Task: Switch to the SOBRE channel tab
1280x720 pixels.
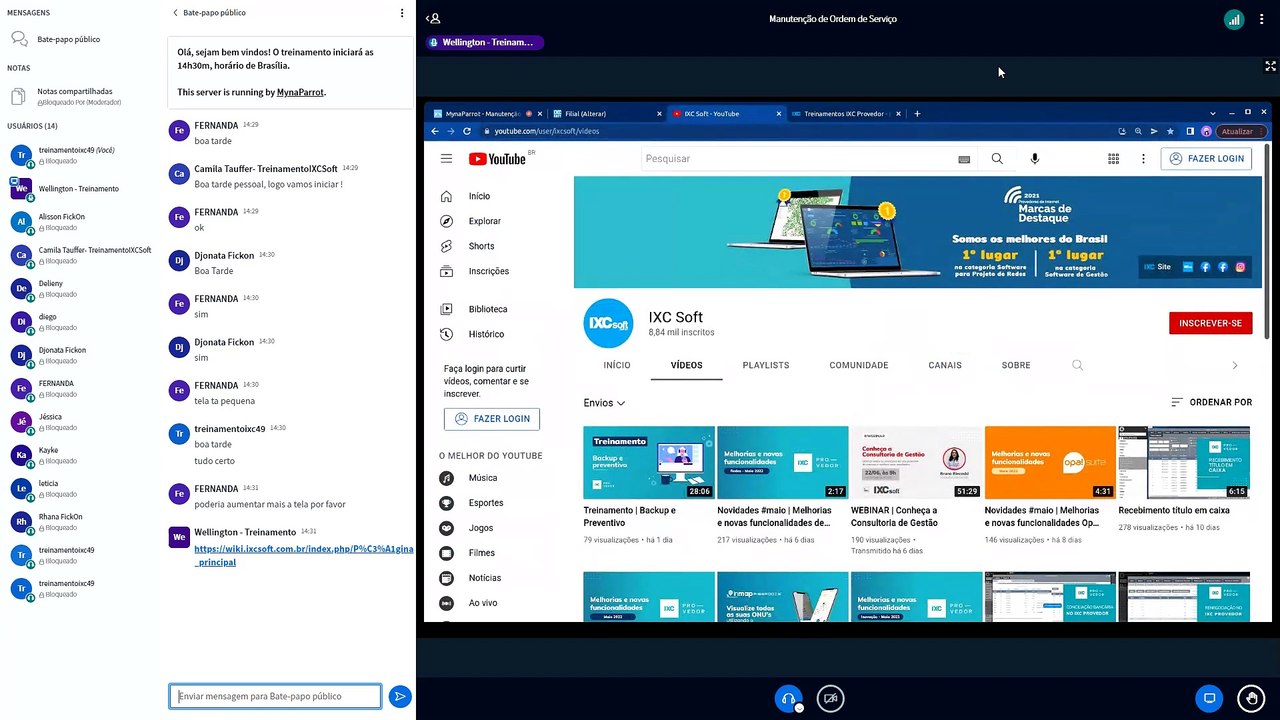Action: pos(1016,365)
